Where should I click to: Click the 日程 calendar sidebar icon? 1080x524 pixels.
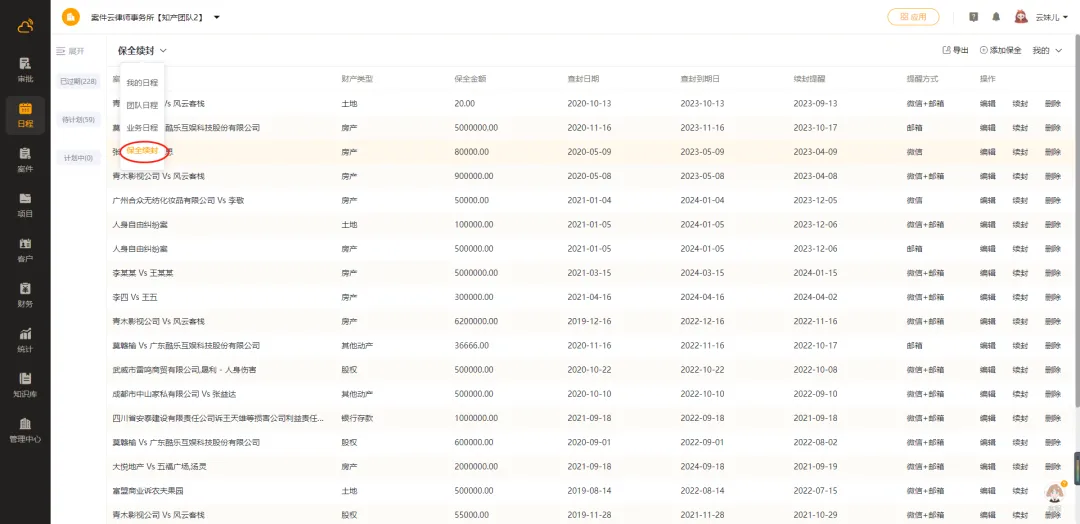(25, 114)
